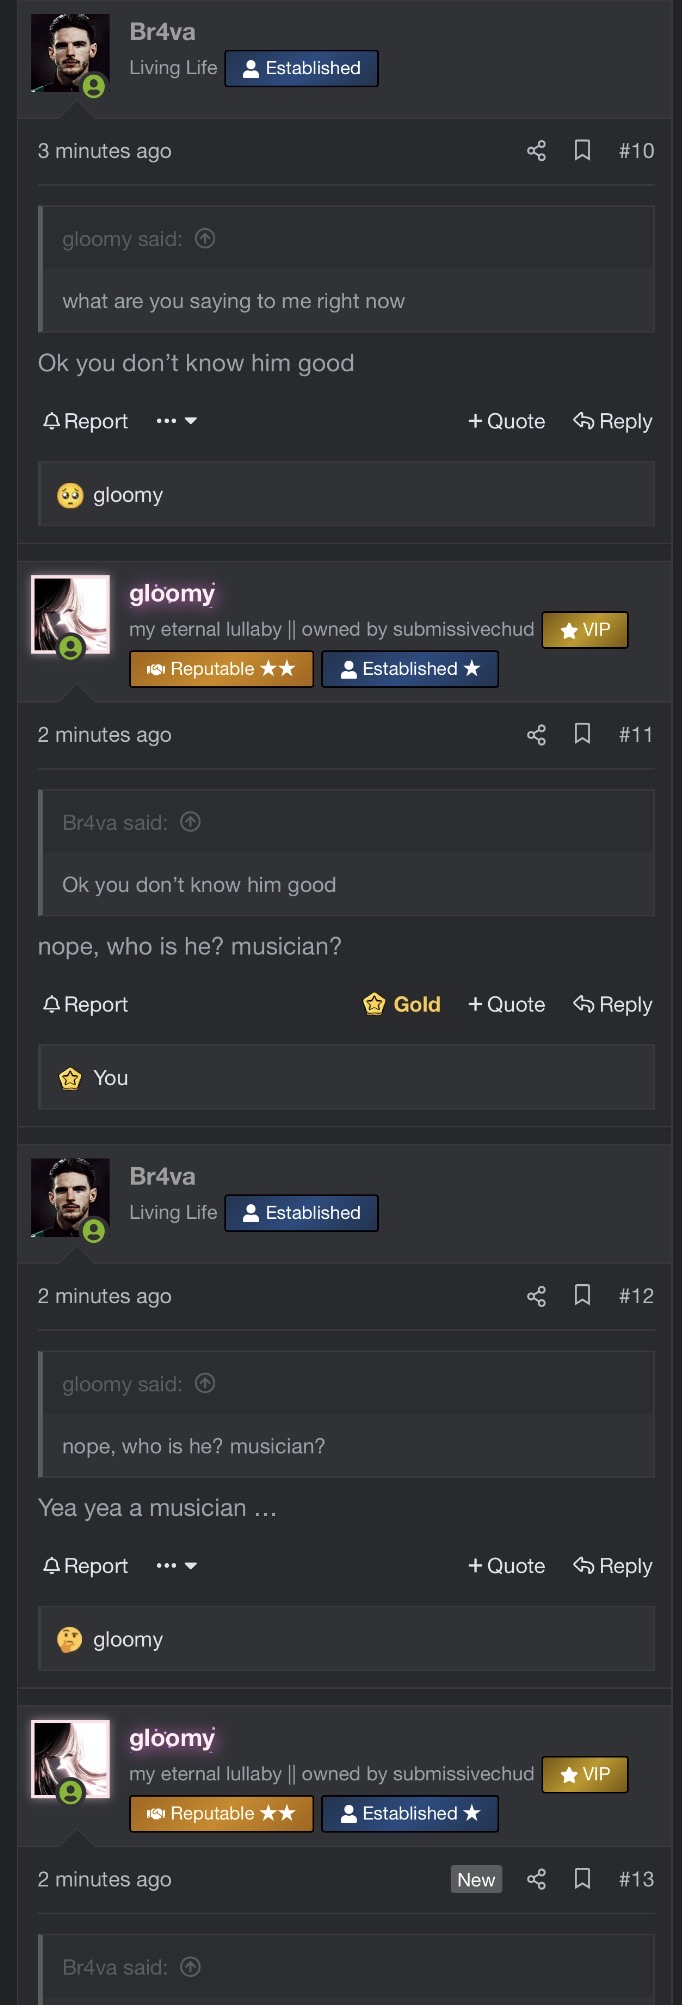Share post #11 via share icon
Screen dimensions: 682x2005
pyautogui.click(x=536, y=735)
